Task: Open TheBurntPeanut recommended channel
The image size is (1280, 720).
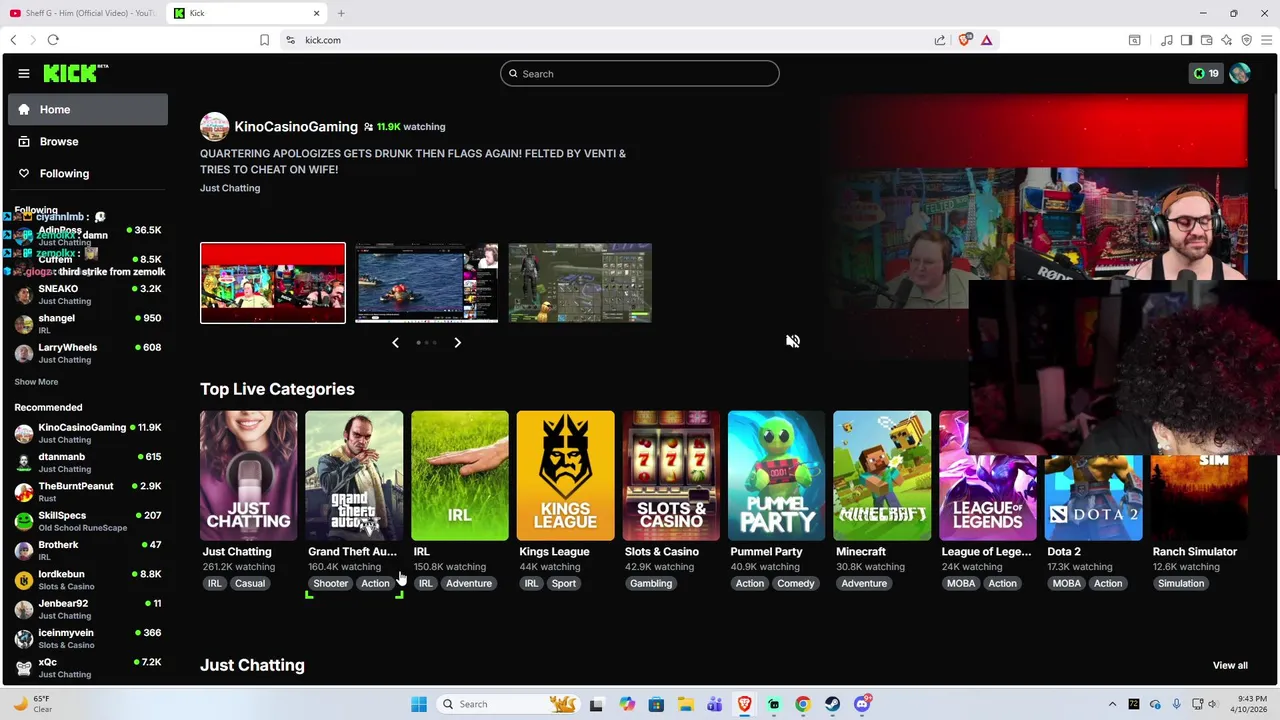Action: (x=88, y=491)
